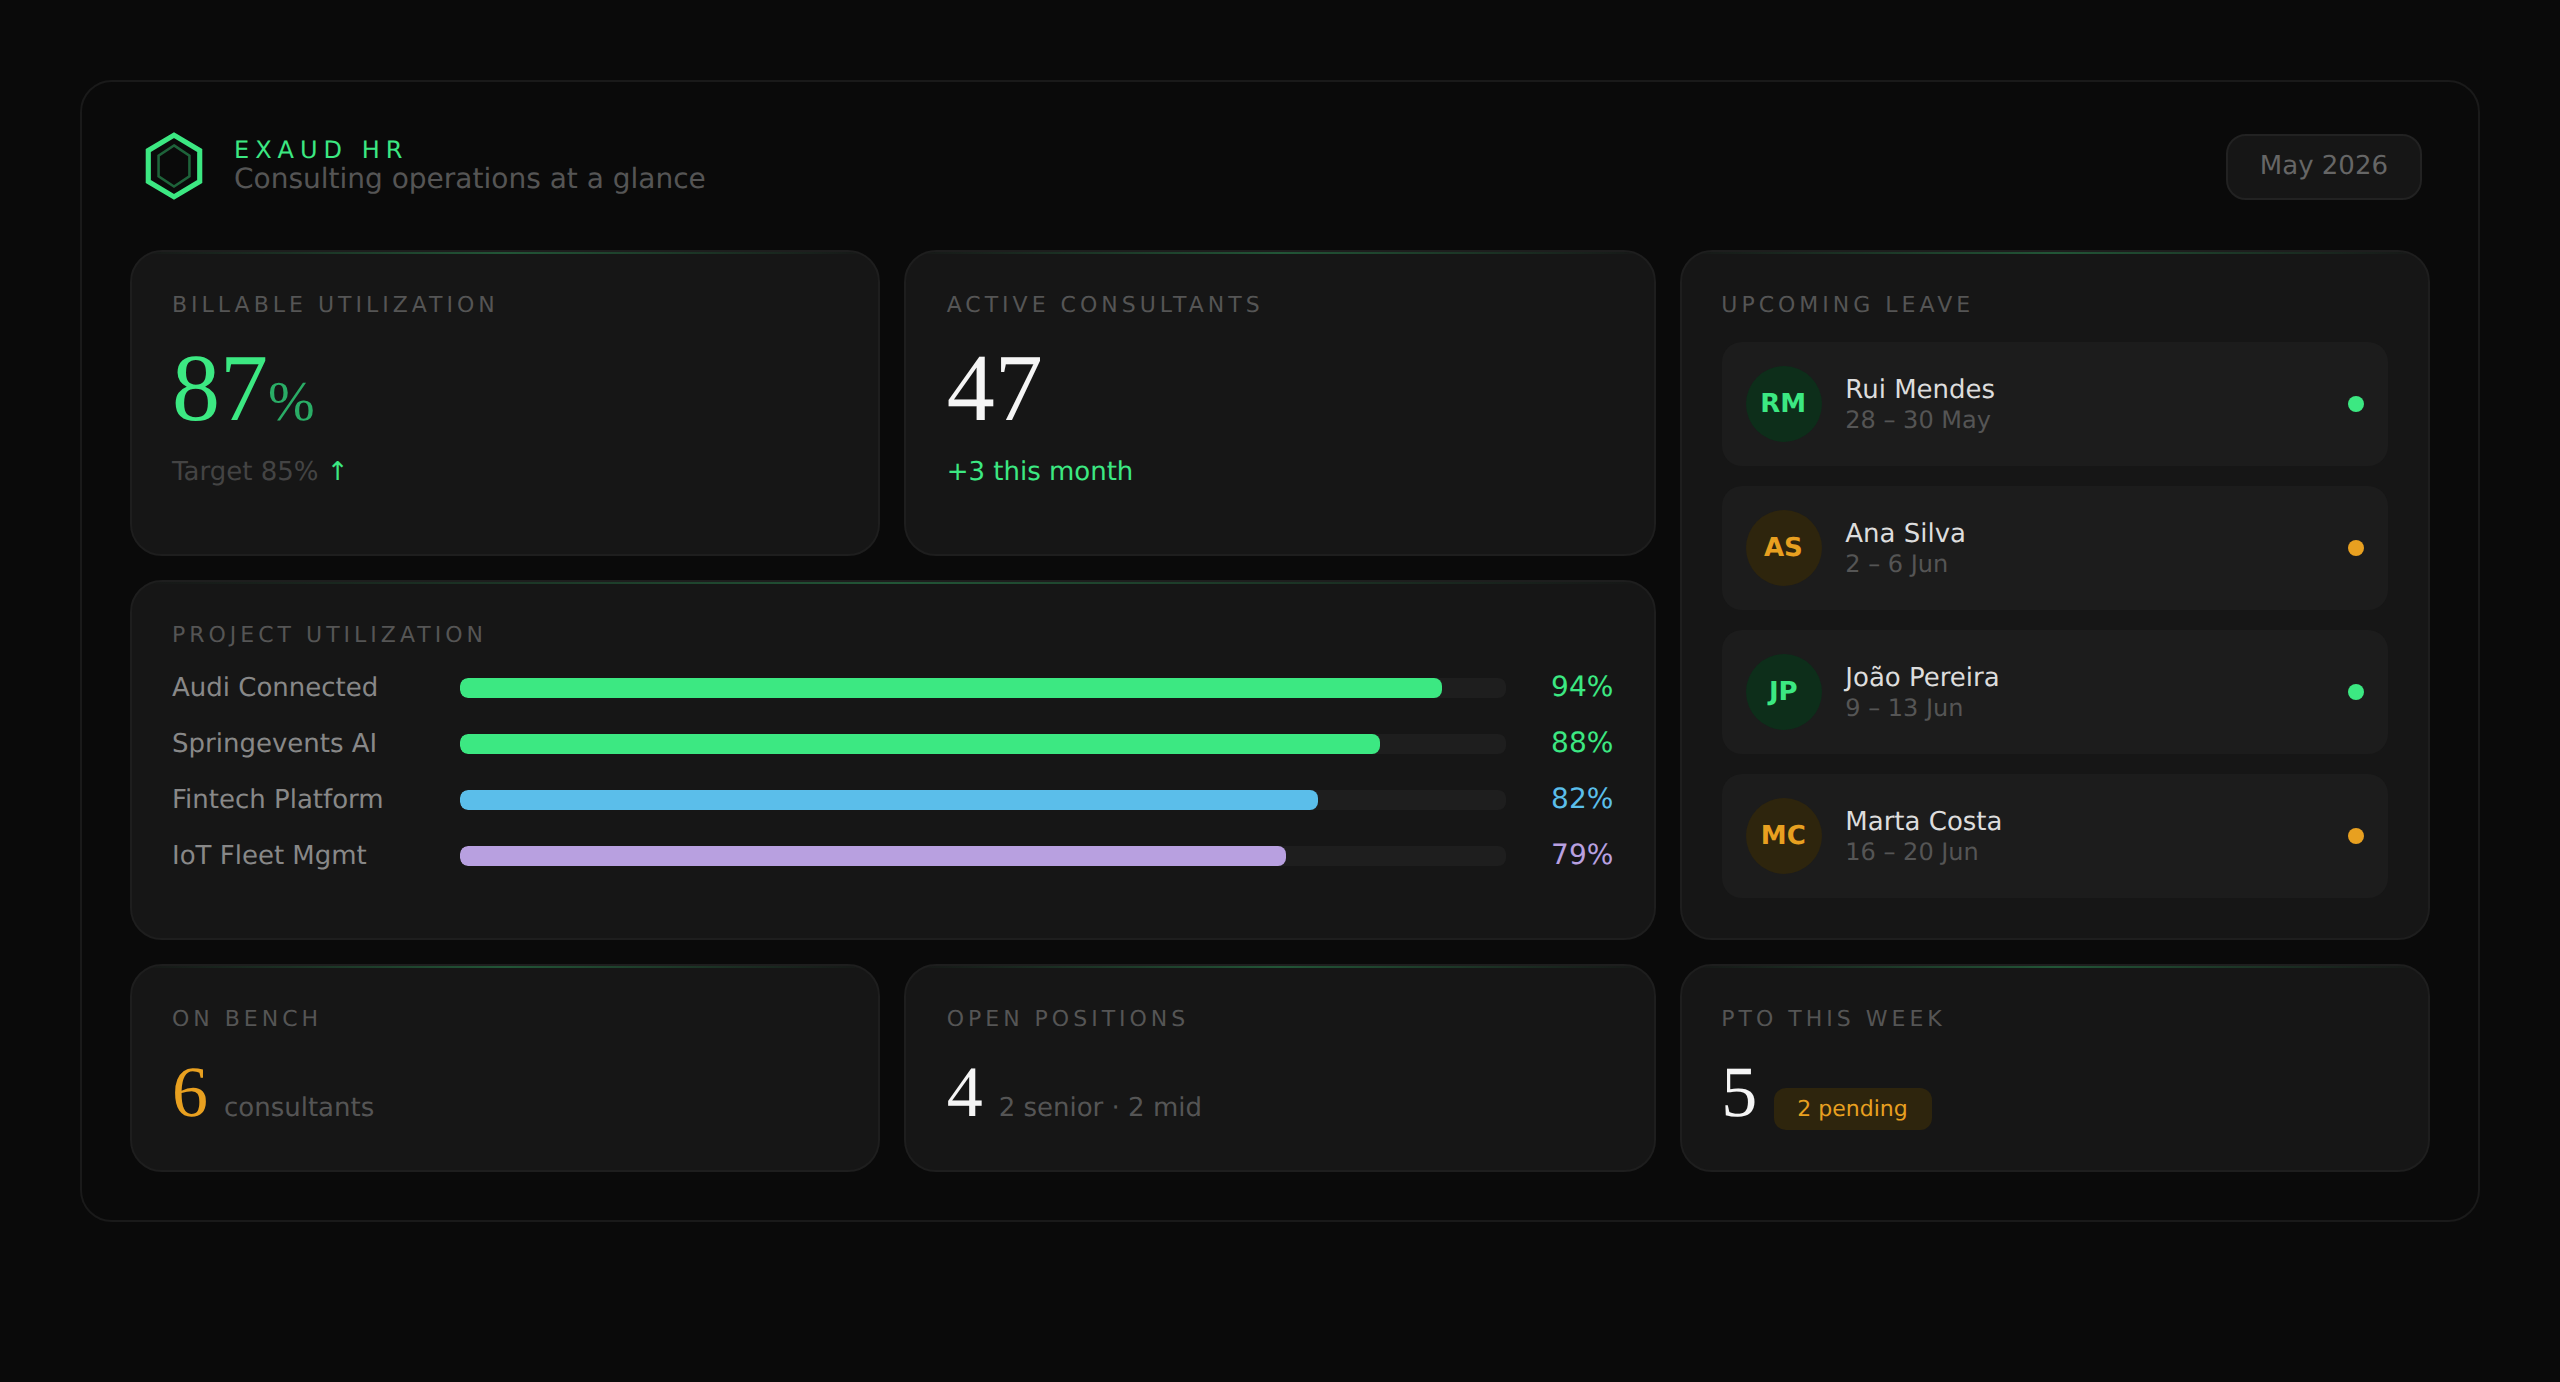Screen dimensions: 2560x1382
Task: Click the orange status dot beside Marta Costa
Action: pyautogui.click(x=2356, y=836)
